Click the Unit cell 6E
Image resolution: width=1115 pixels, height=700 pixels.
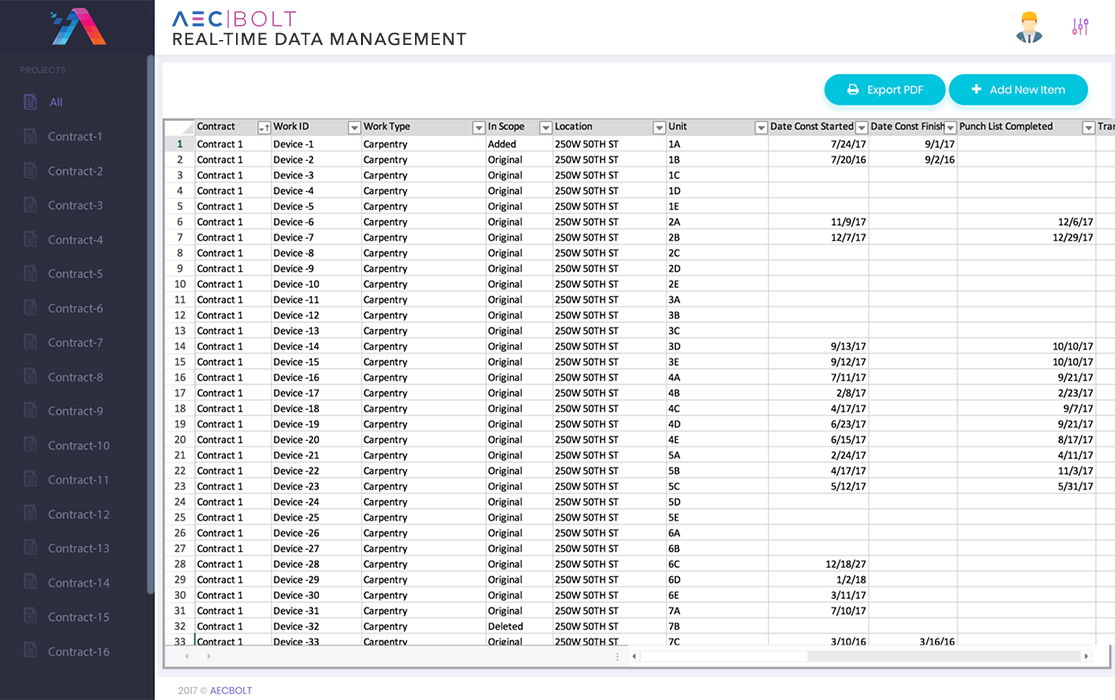click(x=717, y=595)
